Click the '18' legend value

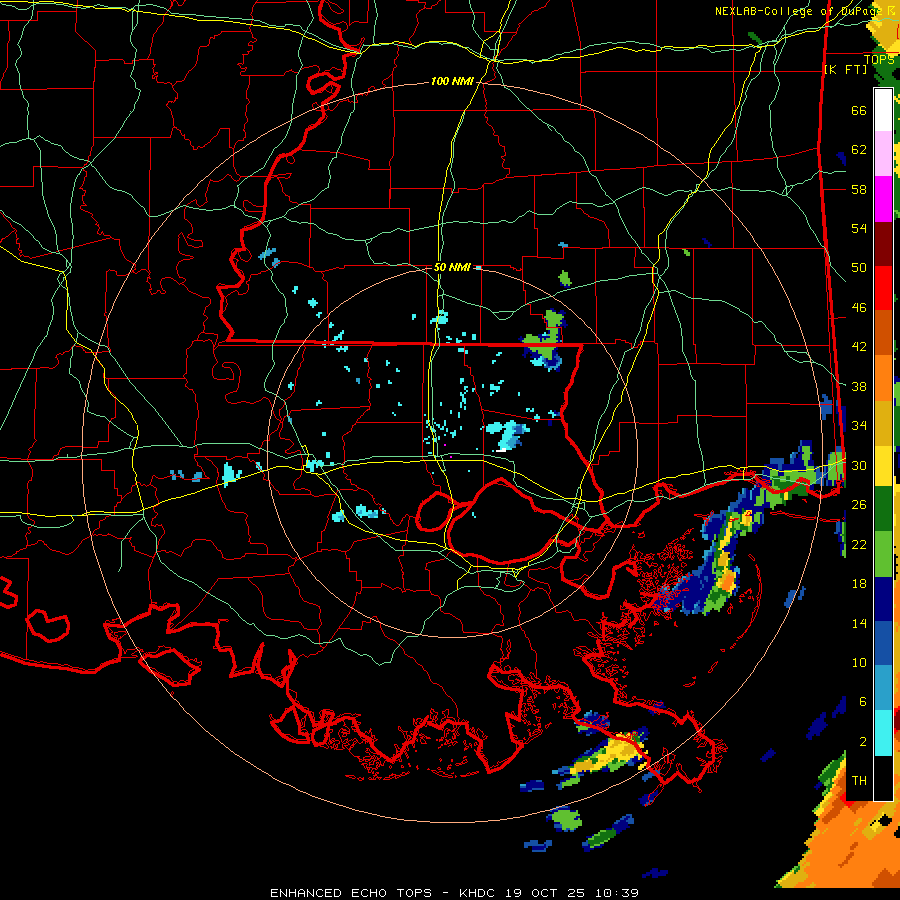[x=859, y=584]
